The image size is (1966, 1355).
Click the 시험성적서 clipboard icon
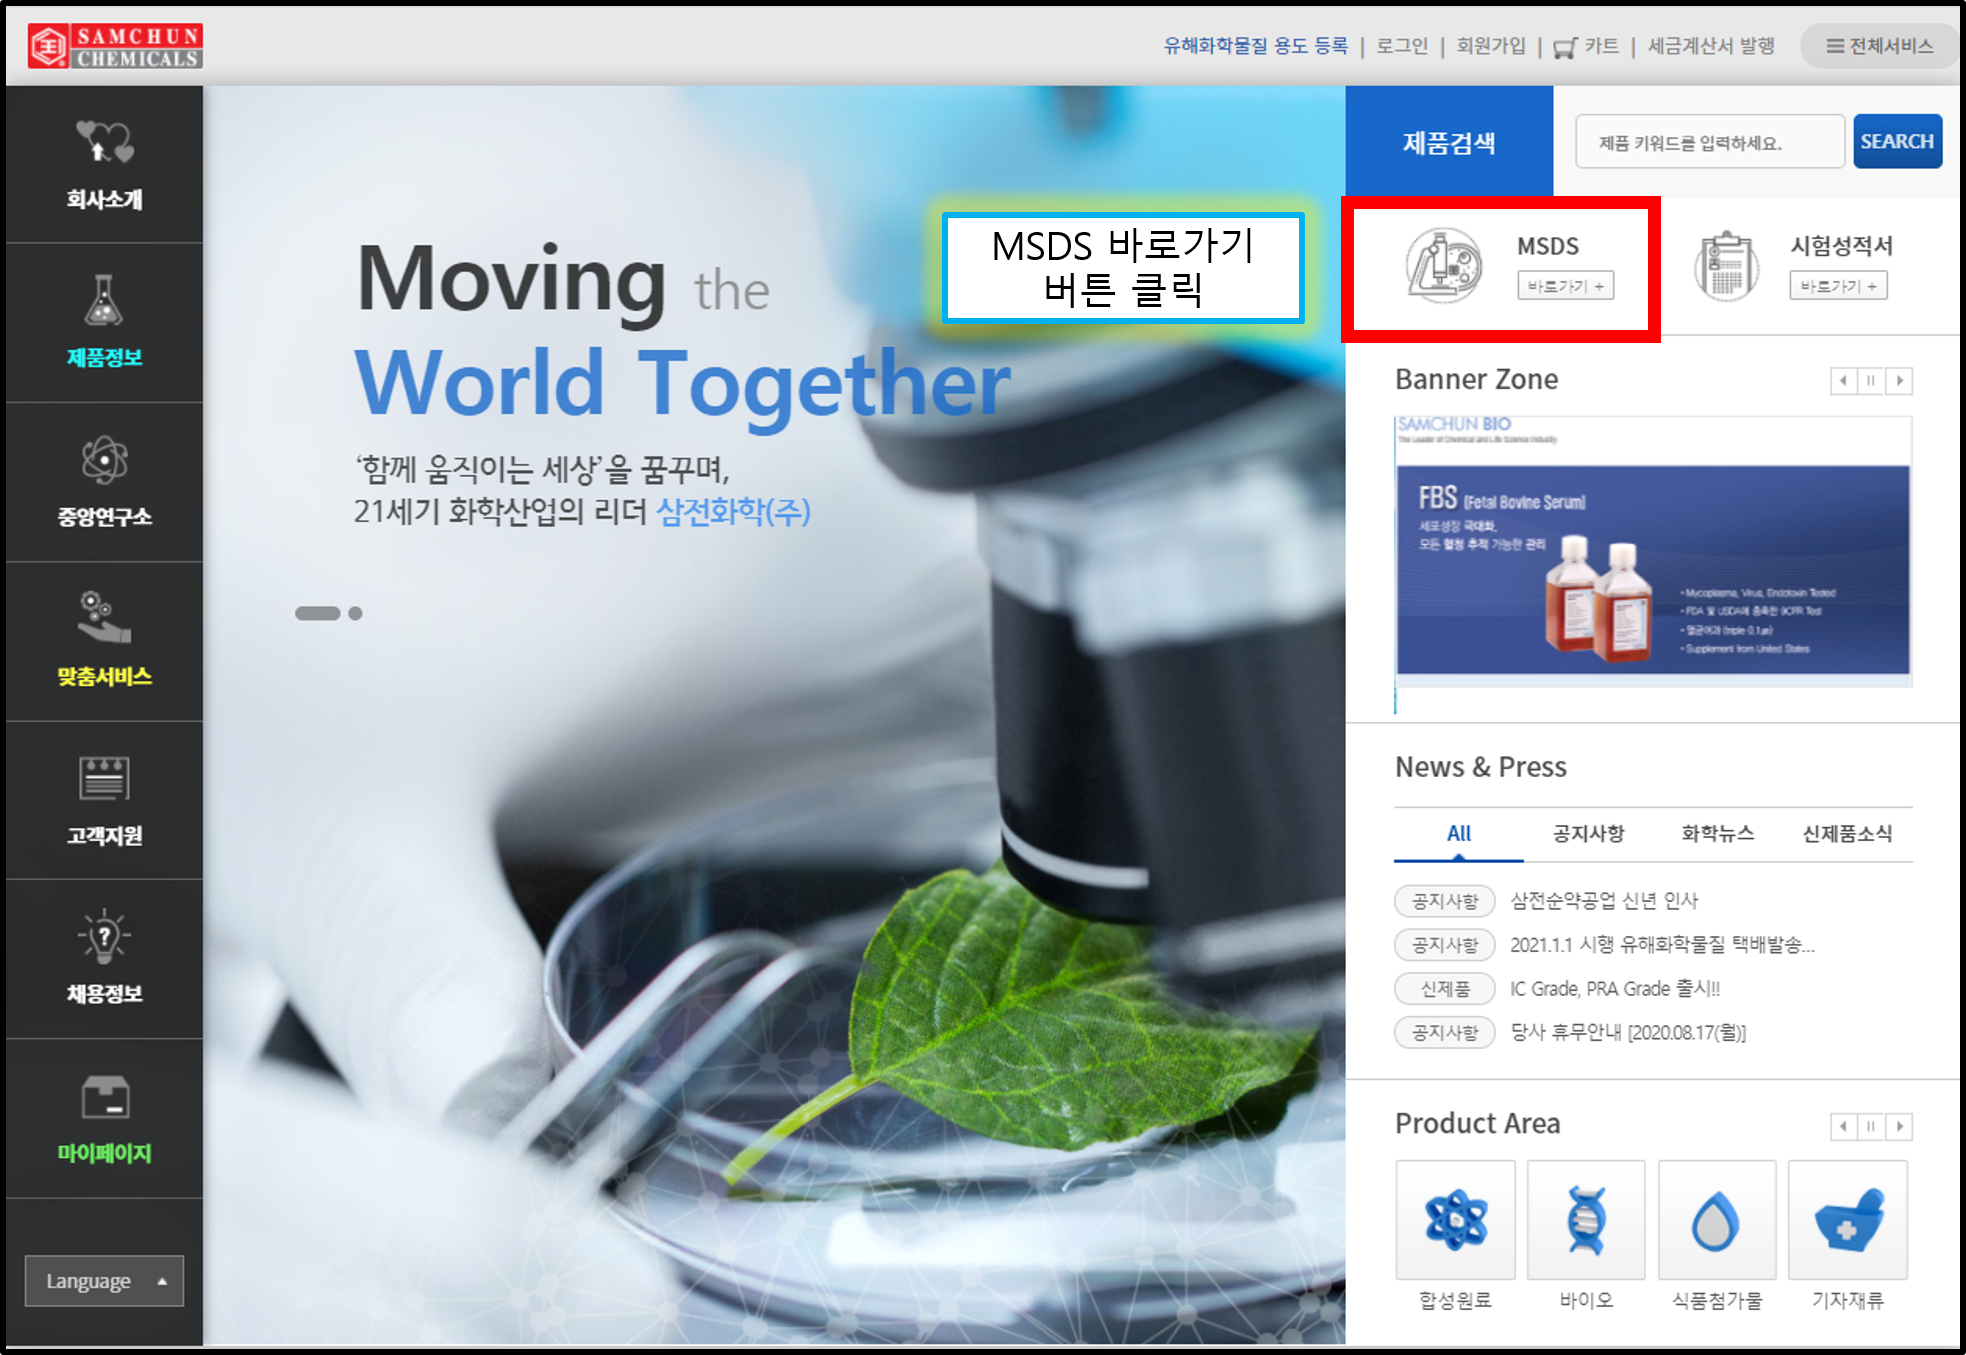click(1726, 266)
